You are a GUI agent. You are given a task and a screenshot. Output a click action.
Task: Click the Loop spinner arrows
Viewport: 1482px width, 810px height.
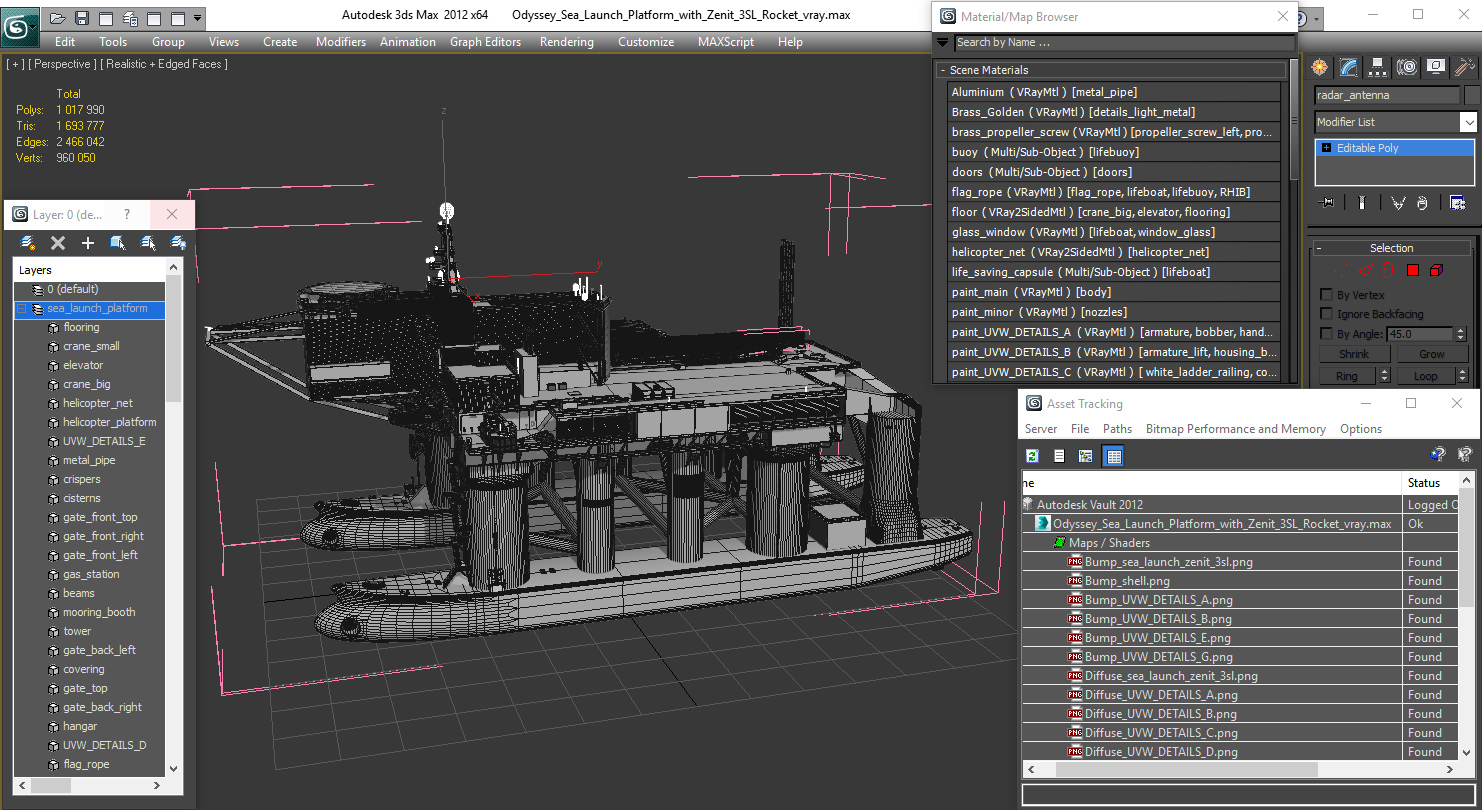[1461, 376]
